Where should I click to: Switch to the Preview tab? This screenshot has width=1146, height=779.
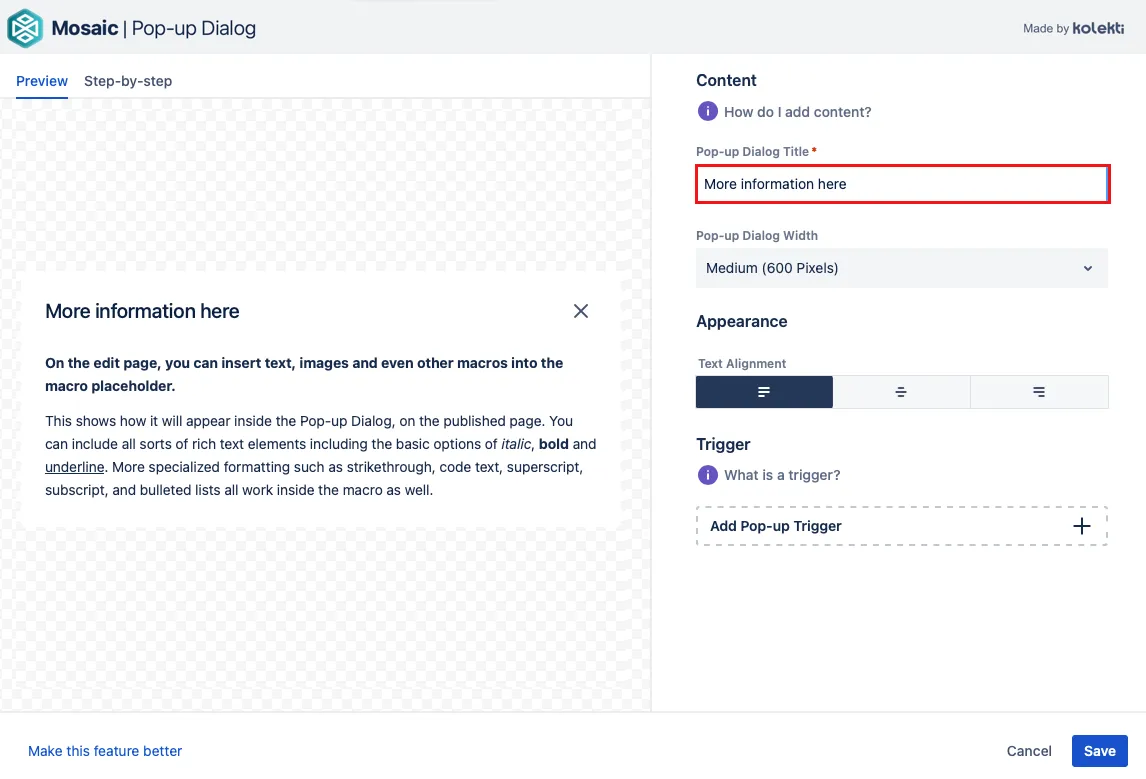click(42, 81)
